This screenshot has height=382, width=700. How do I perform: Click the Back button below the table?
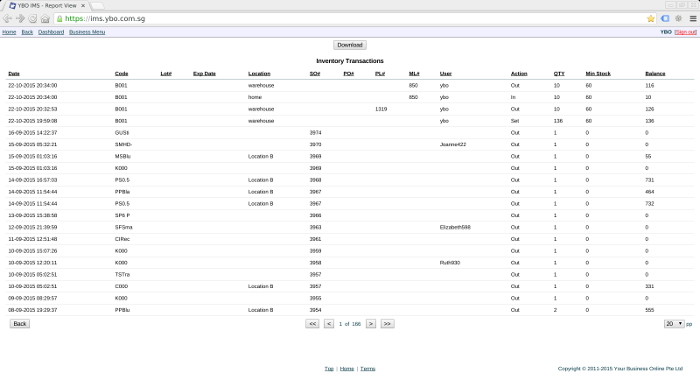20,324
